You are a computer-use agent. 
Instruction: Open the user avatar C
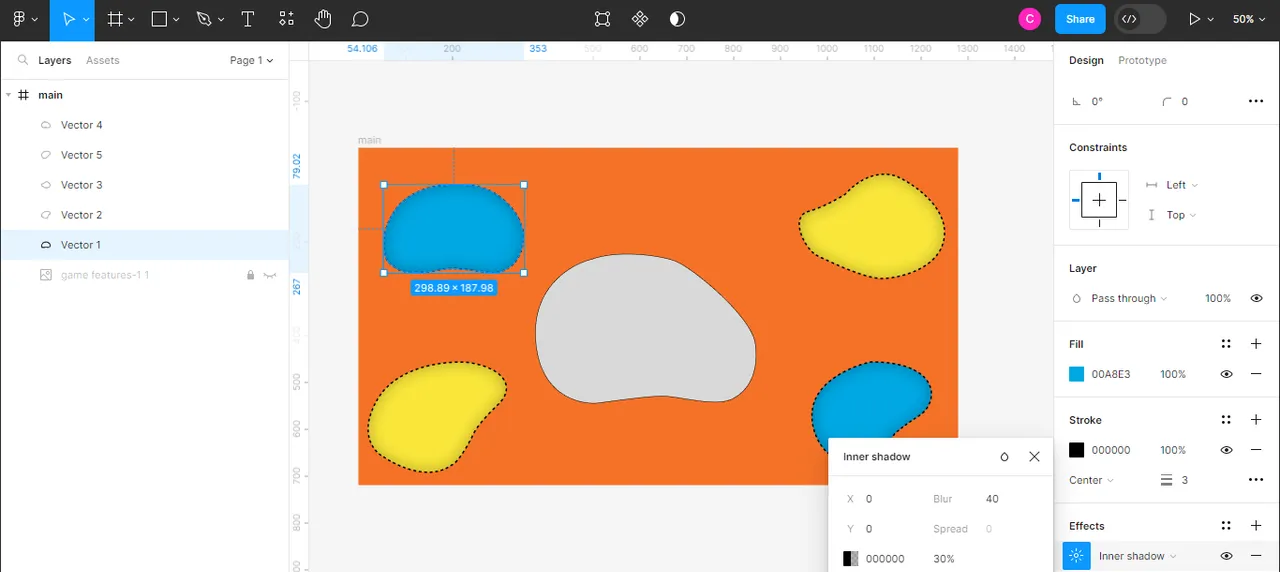[x=1029, y=19]
